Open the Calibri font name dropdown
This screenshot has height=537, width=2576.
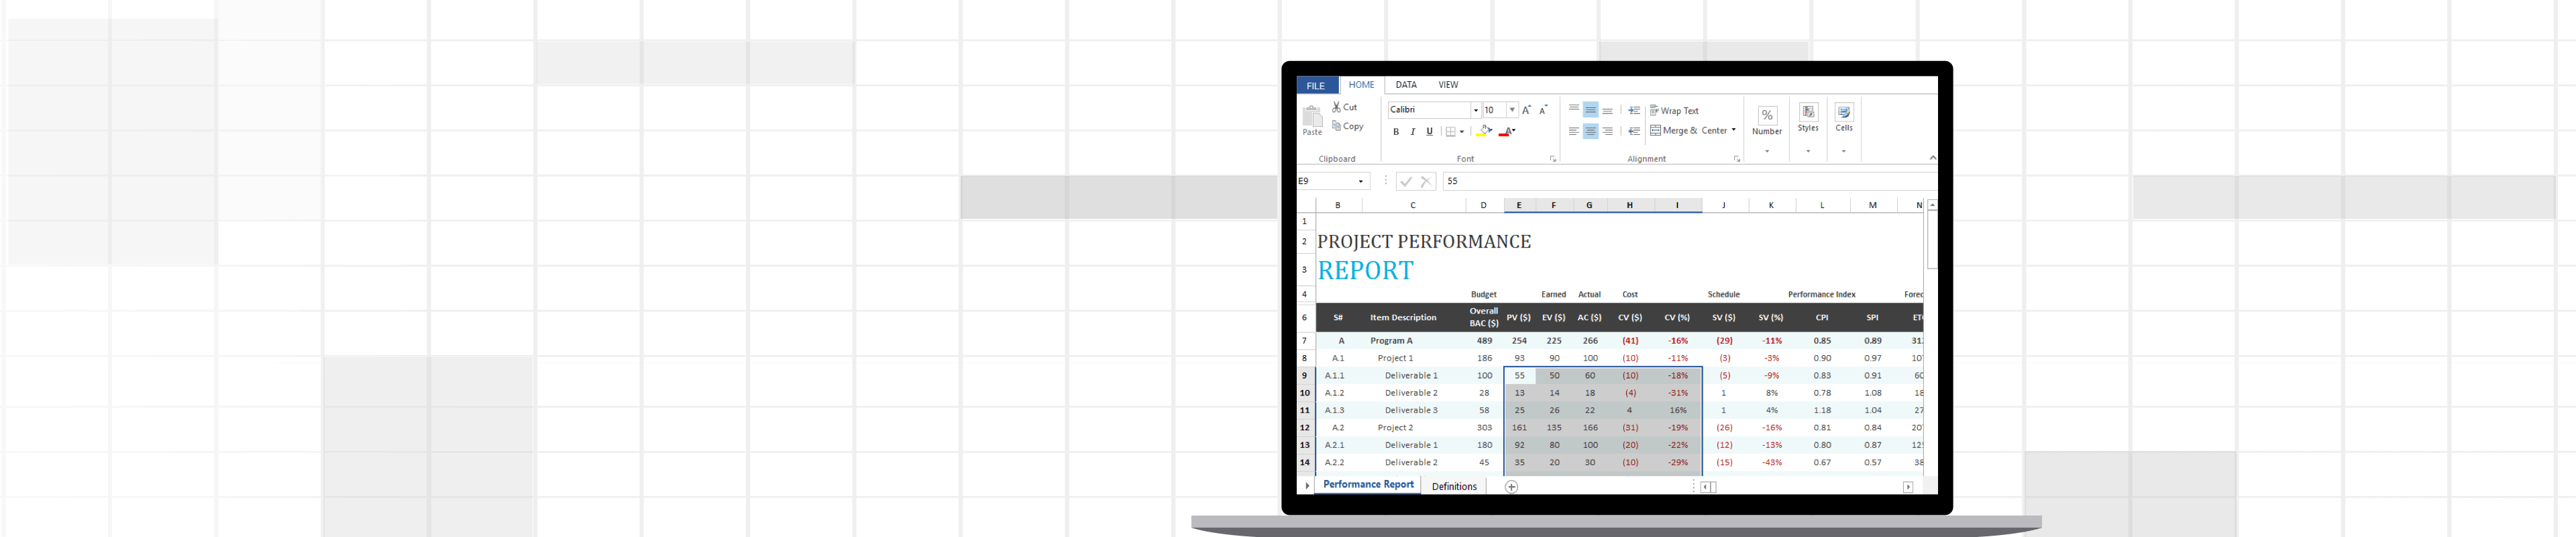click(x=1475, y=110)
